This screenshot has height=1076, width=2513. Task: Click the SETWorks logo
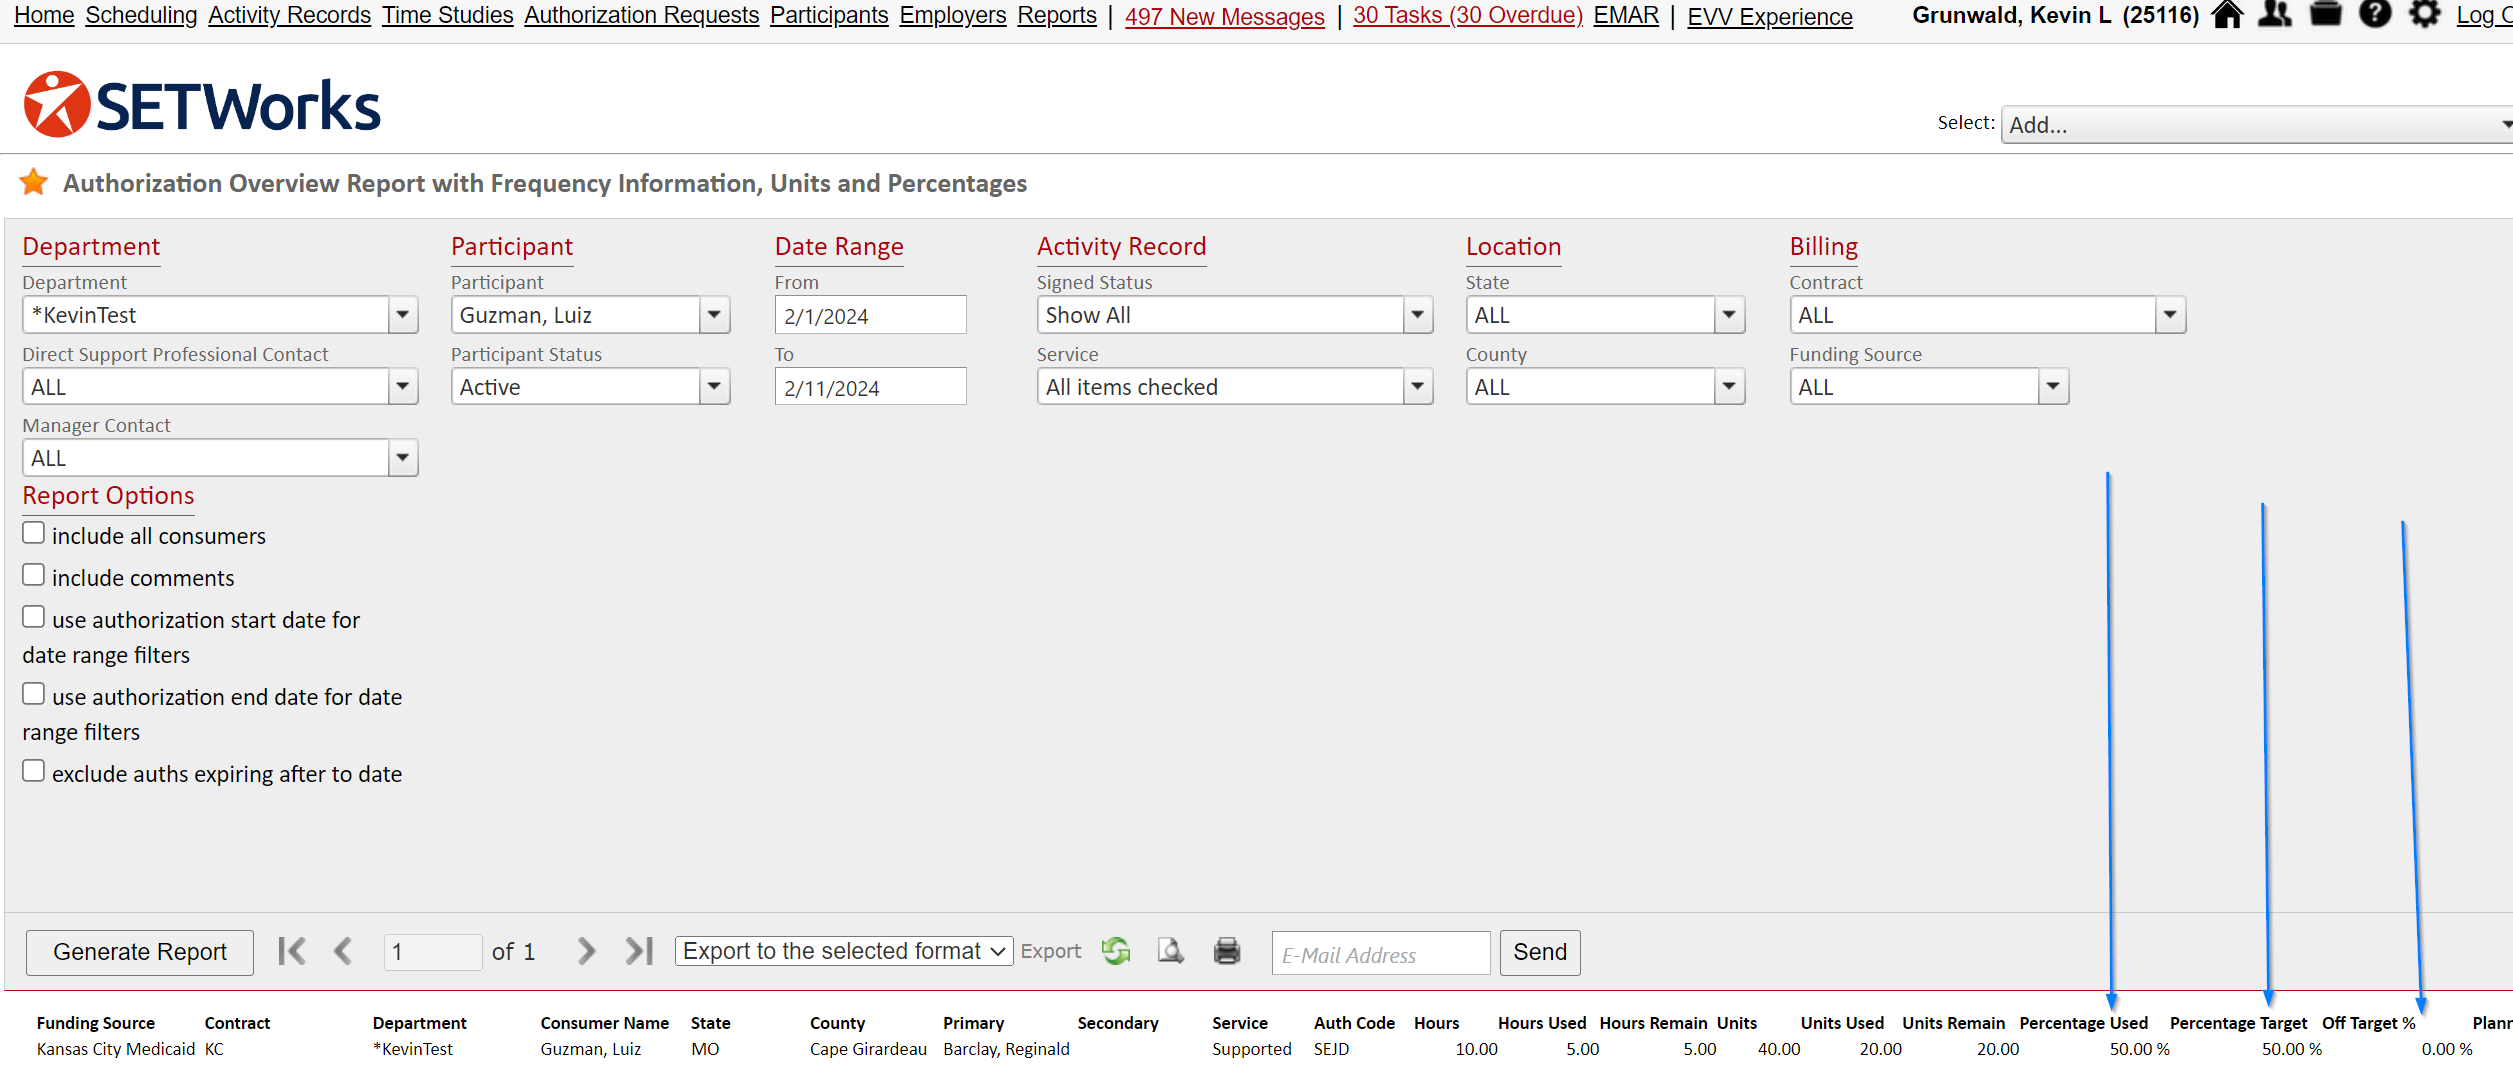202,105
